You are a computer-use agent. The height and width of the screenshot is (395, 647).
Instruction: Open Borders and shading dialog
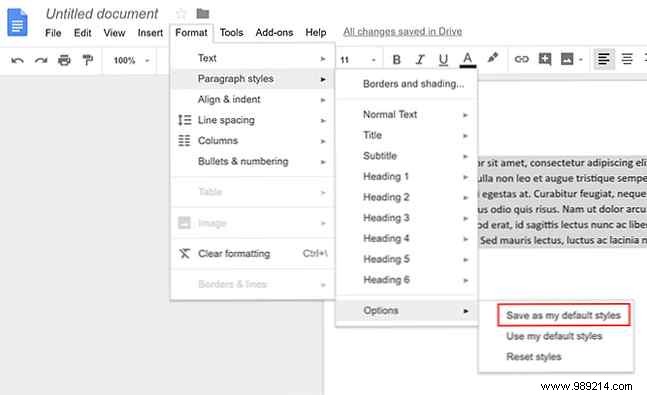(407, 84)
